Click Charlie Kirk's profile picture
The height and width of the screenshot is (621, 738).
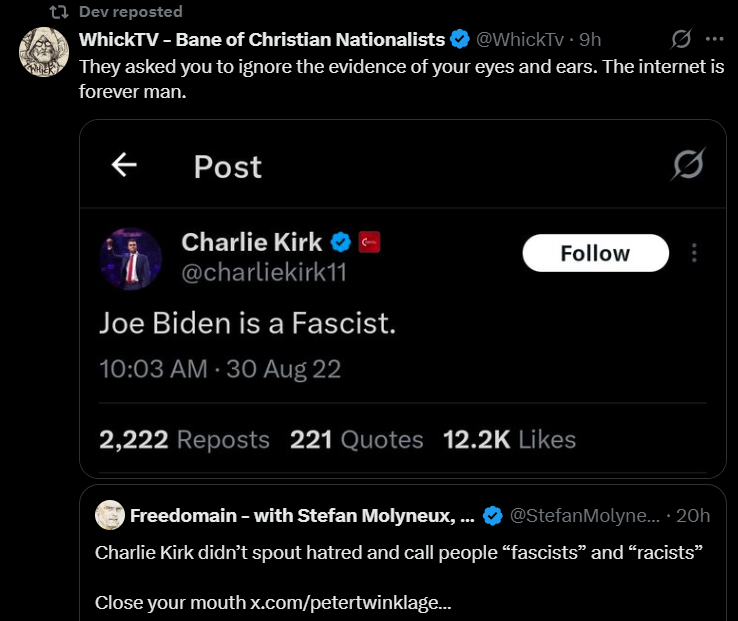pyautogui.click(x=130, y=259)
